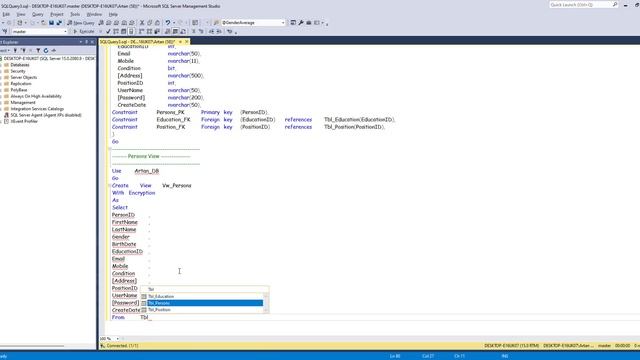Click the Parse checkmark icon
The image size is (640, 360).
108,31
